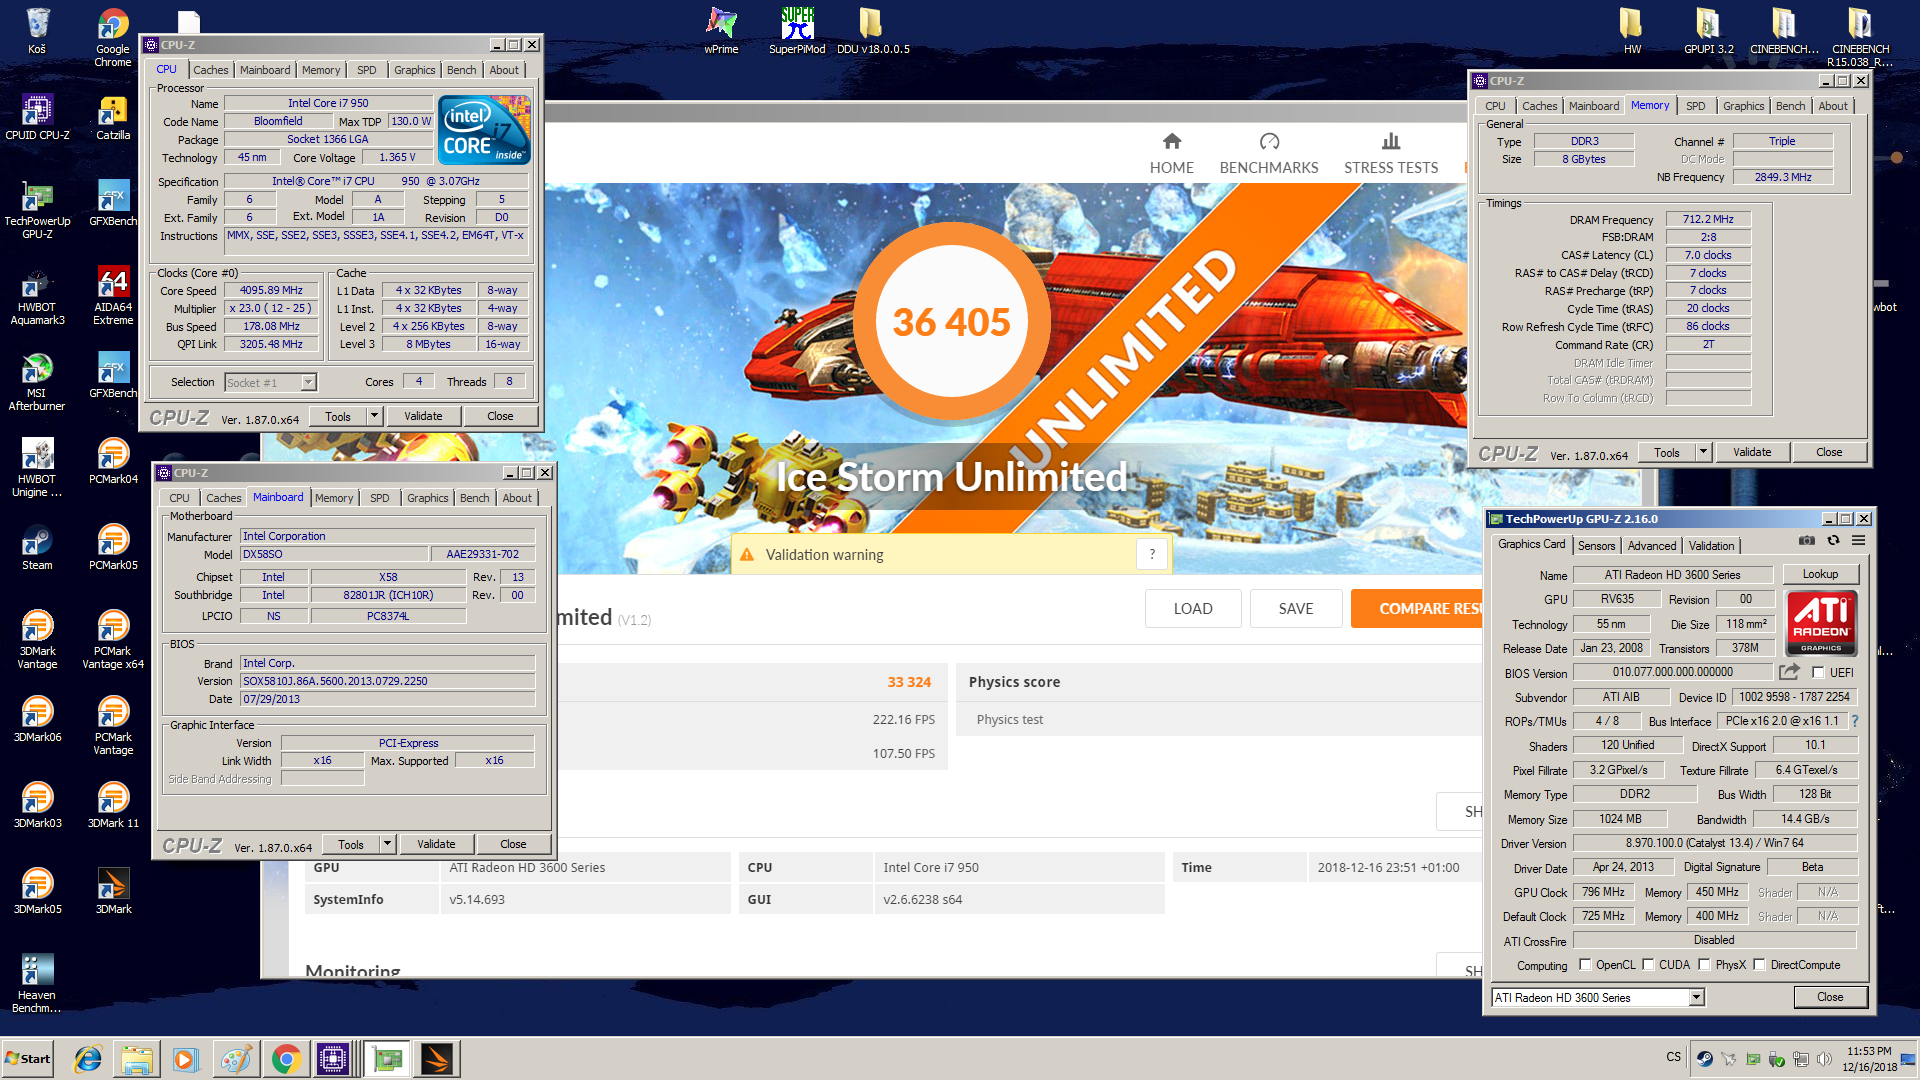Click the Bus Interface question mark in GPU-Z

tap(1855, 721)
